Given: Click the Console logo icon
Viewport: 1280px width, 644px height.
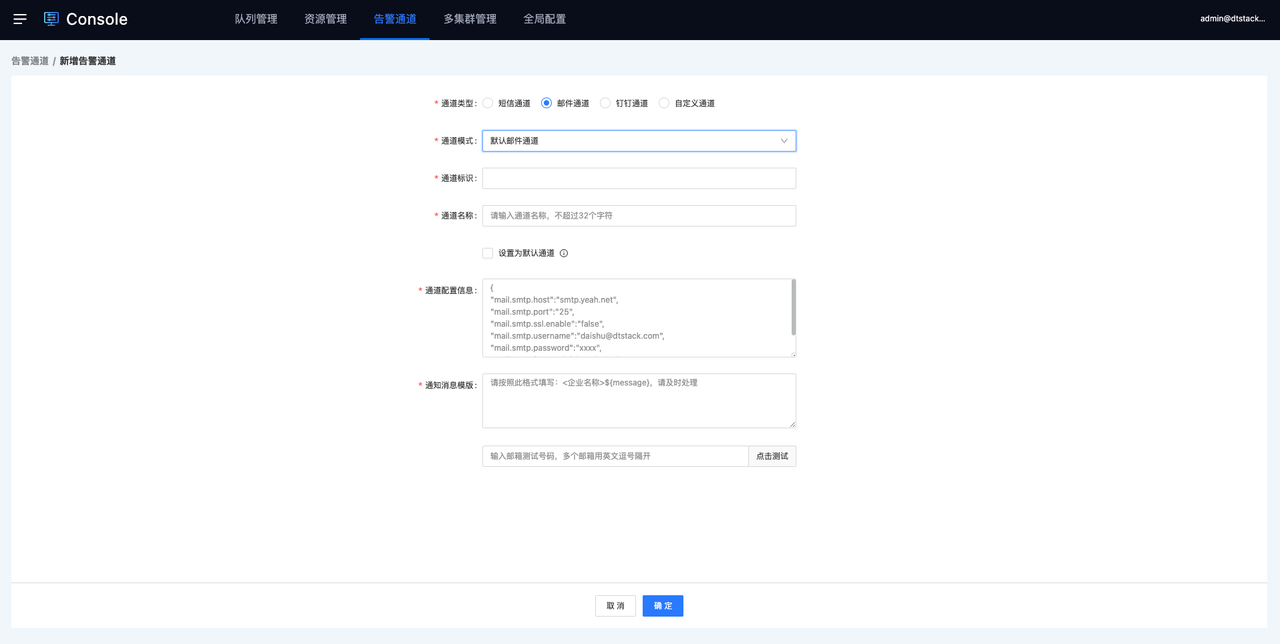Looking at the screenshot, I should point(51,19).
